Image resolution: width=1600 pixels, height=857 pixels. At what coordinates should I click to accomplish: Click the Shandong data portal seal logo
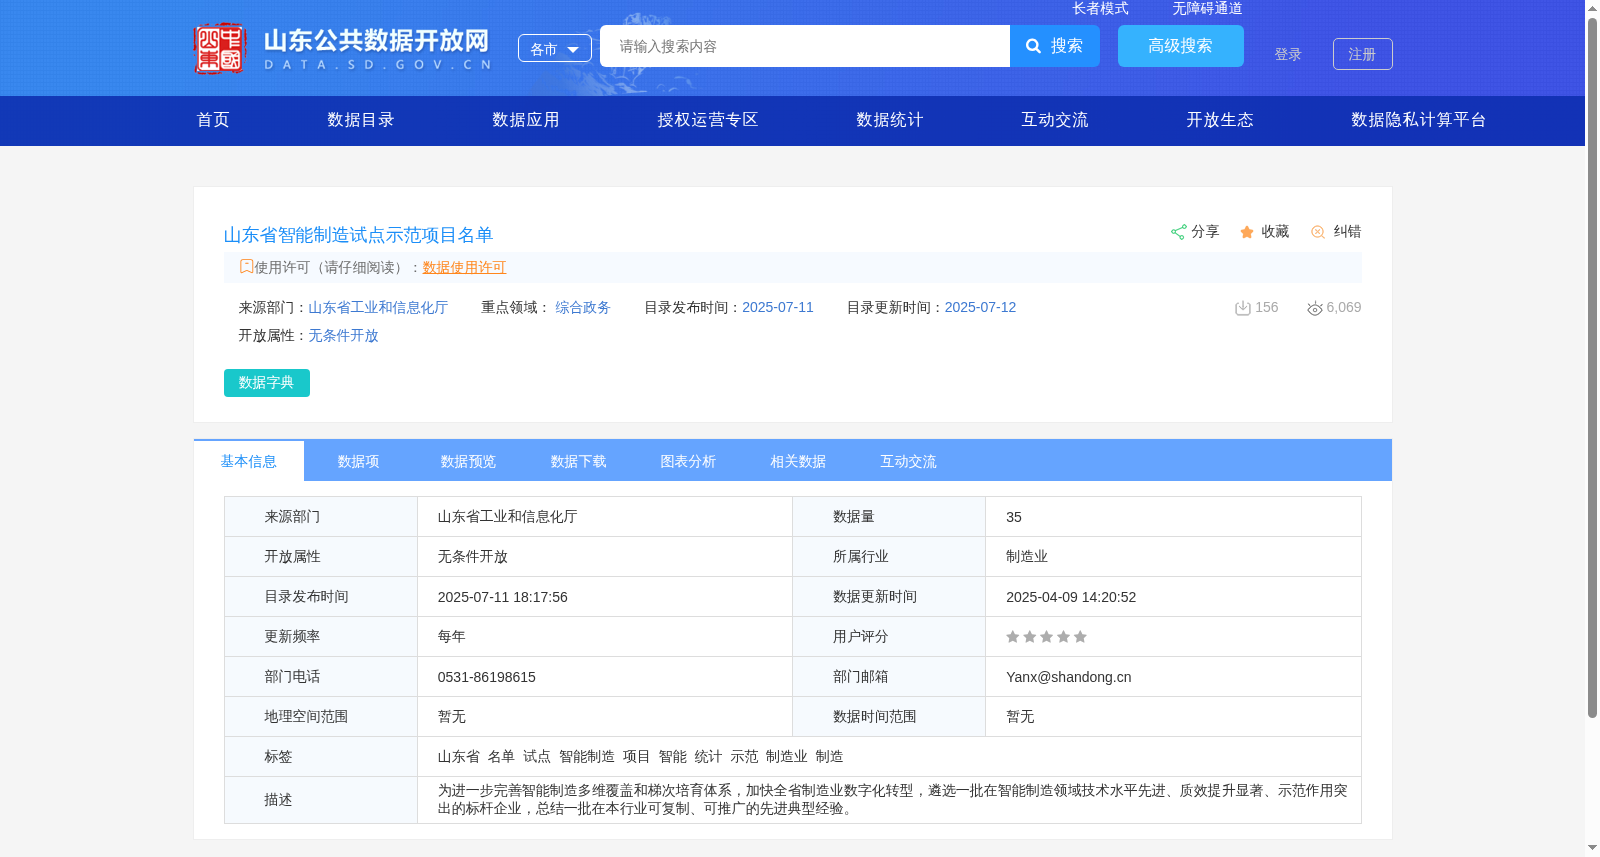tap(220, 48)
